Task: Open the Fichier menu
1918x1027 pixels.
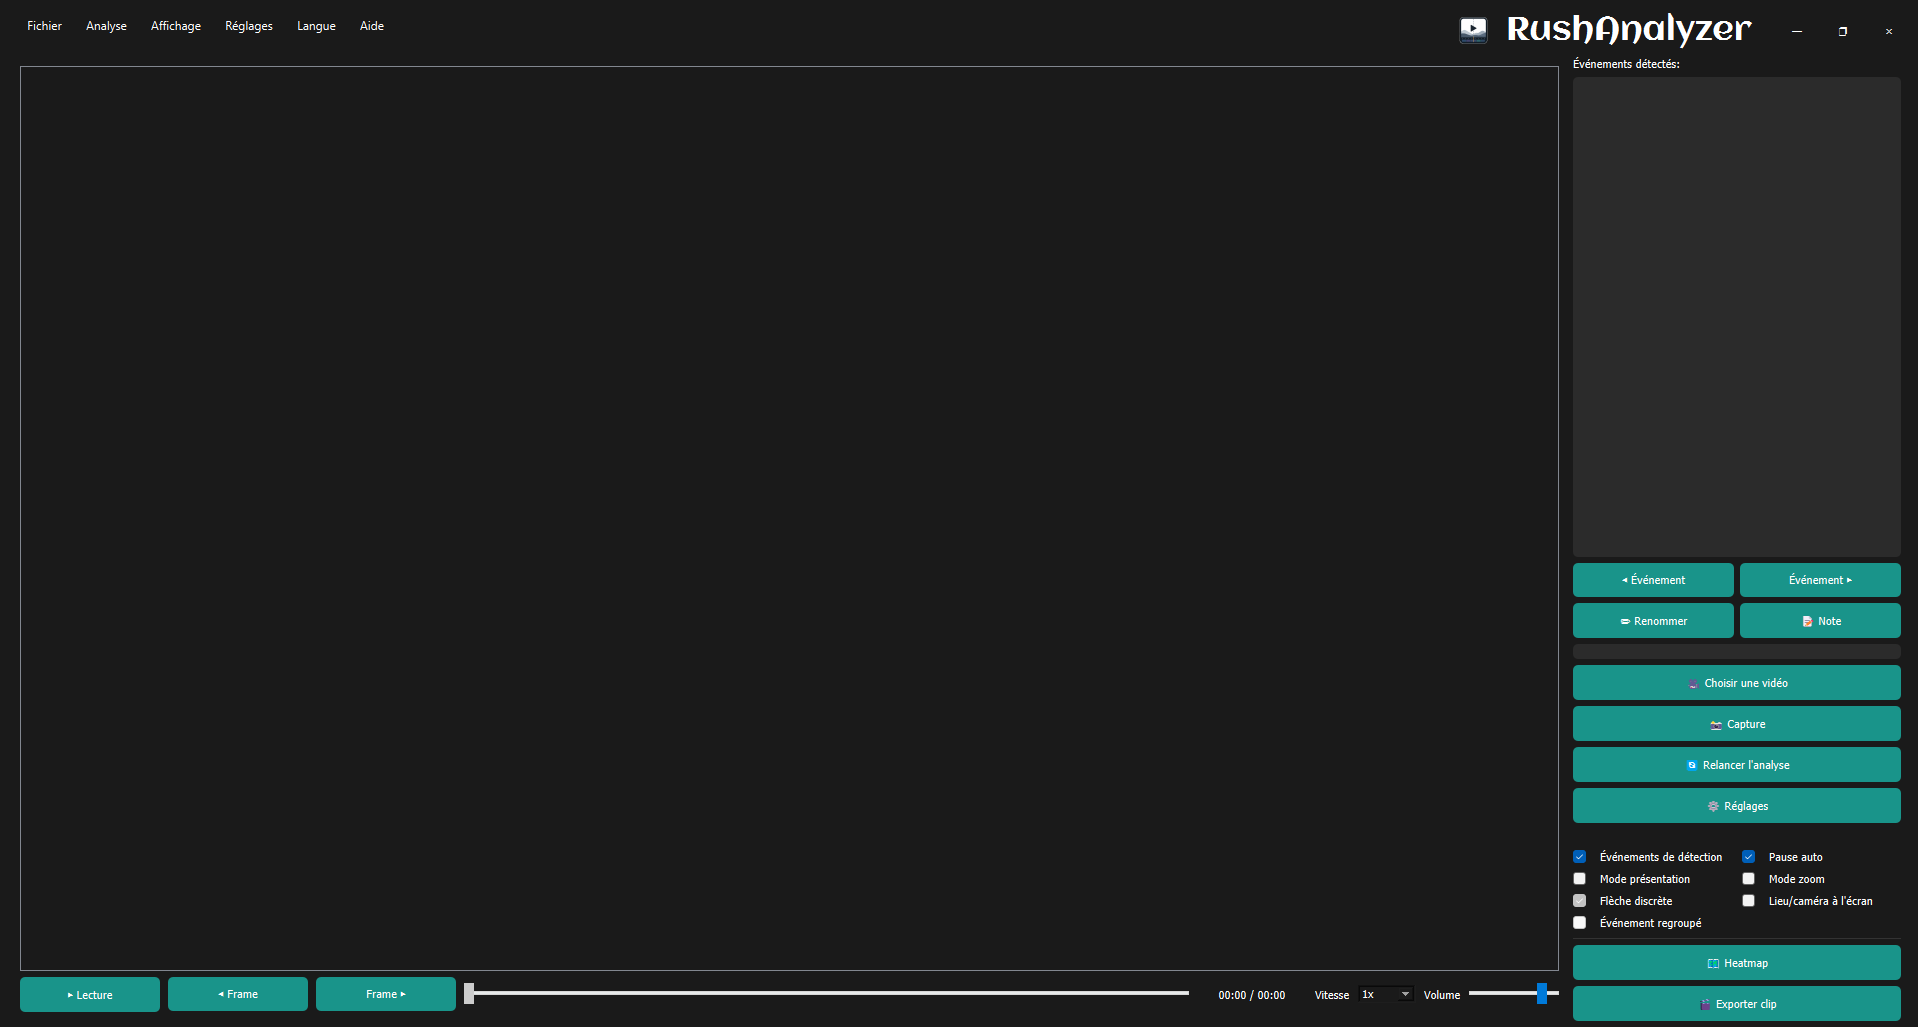Action: point(44,26)
